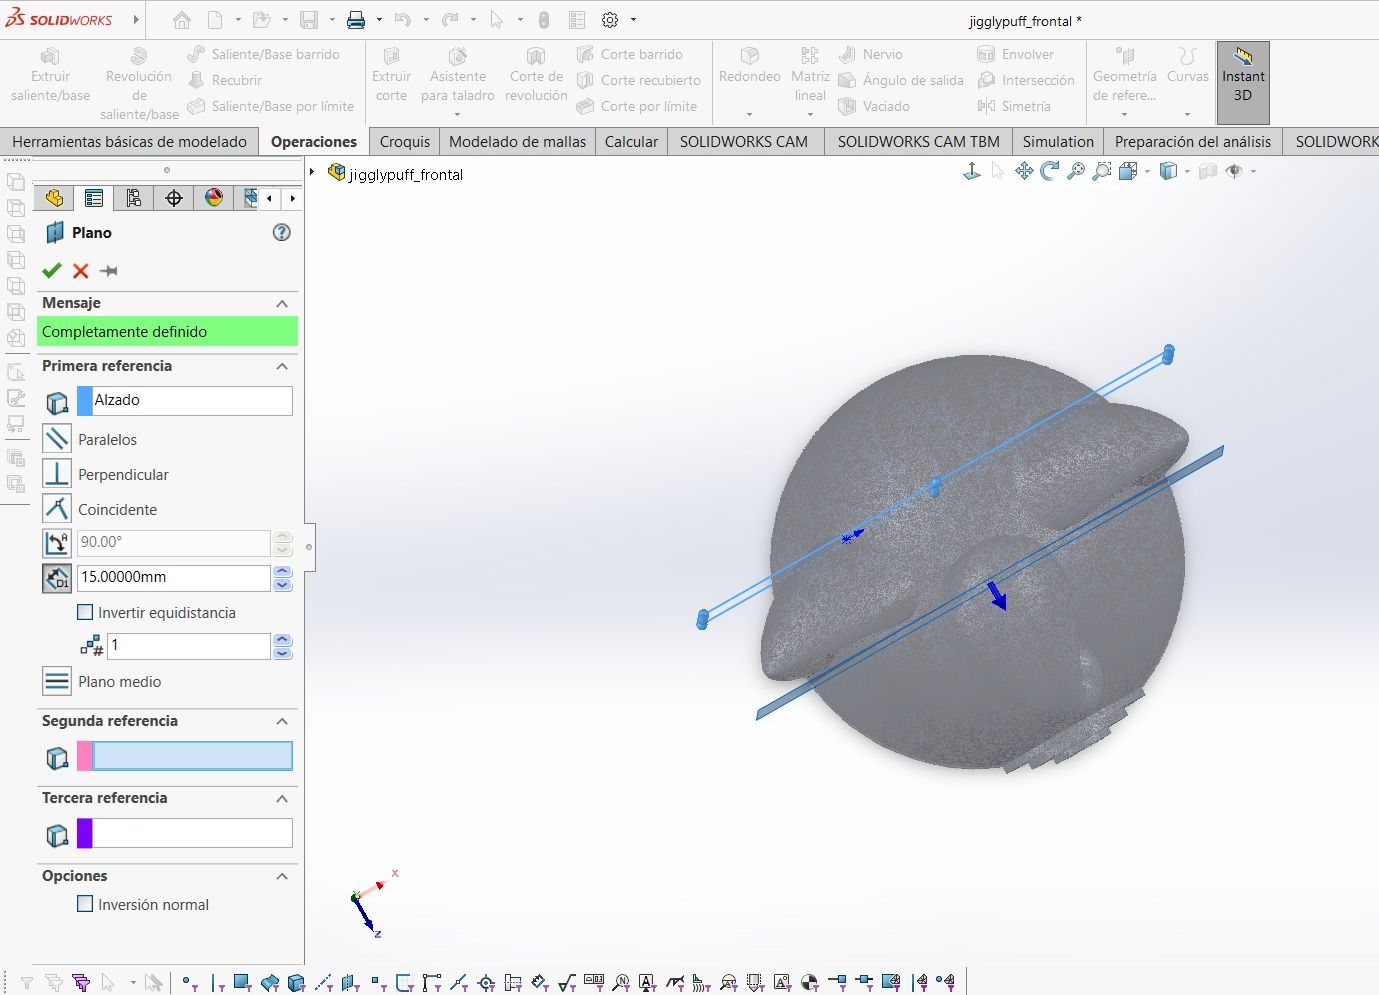Image resolution: width=1379 pixels, height=995 pixels.
Task: Toggle the Instant 3D button
Action: point(1243,82)
